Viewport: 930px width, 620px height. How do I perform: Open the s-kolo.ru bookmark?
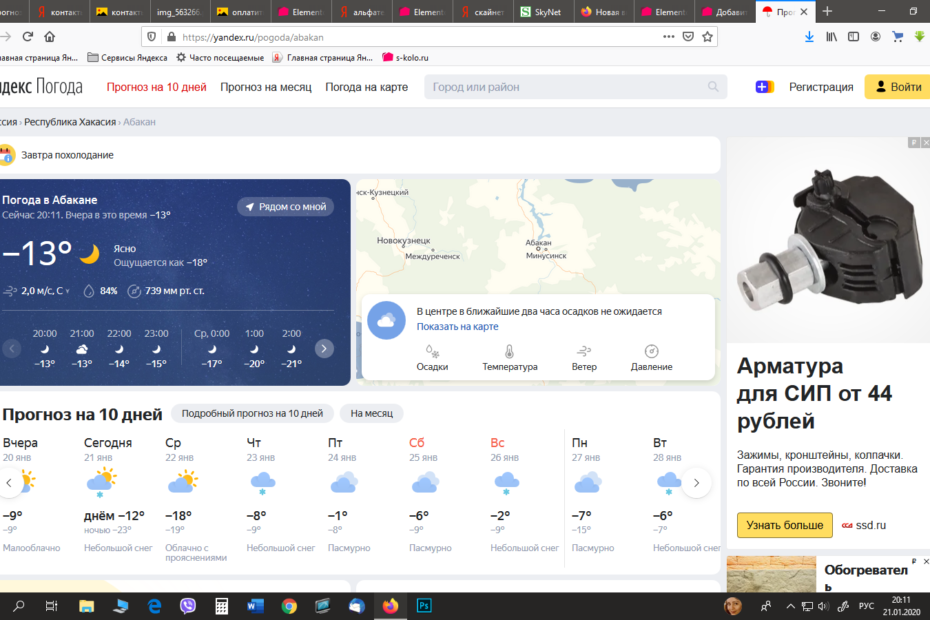pyautogui.click(x=406, y=58)
